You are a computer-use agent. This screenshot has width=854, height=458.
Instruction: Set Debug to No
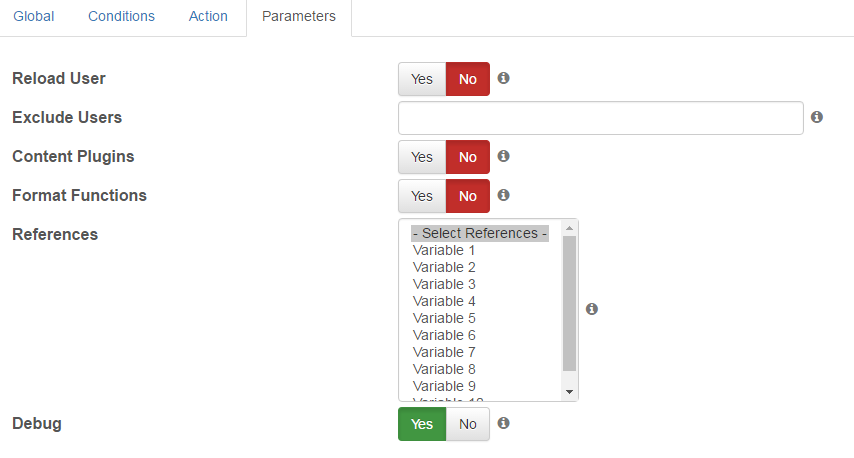468,424
